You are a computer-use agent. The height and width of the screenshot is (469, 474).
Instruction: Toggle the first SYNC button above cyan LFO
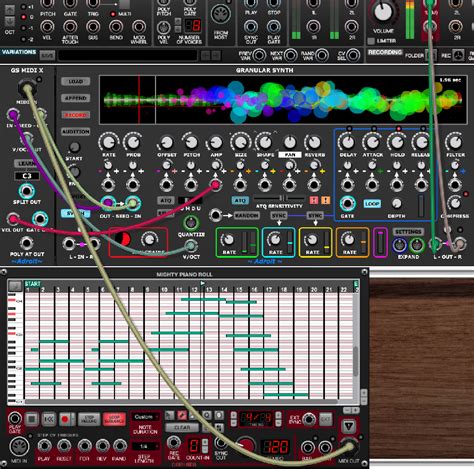tap(279, 215)
